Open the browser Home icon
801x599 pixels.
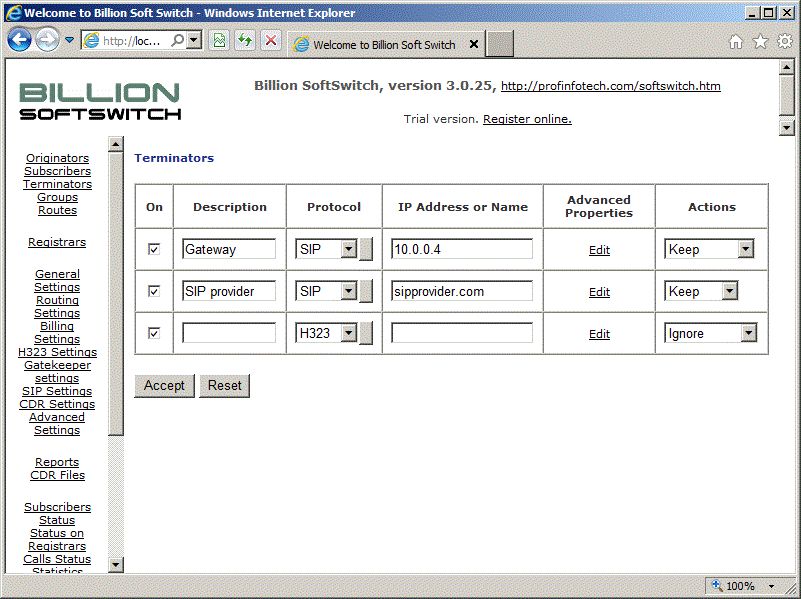[736, 41]
